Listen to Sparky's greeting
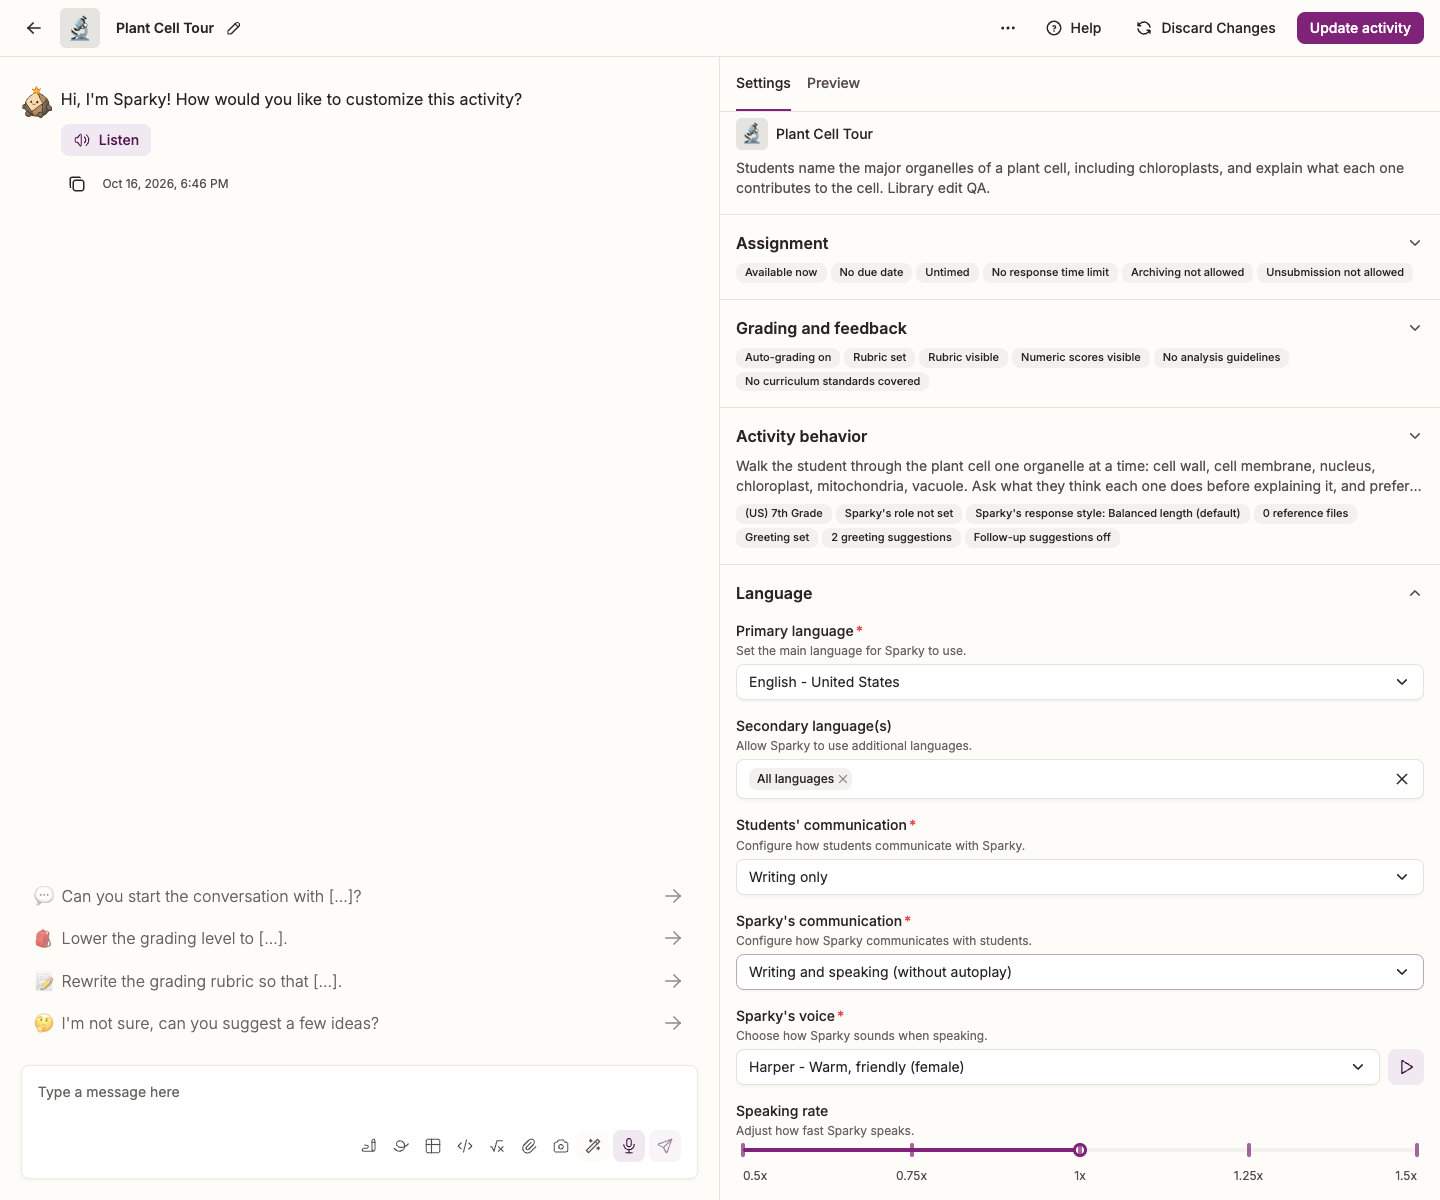This screenshot has height=1200, width=1440. (106, 140)
